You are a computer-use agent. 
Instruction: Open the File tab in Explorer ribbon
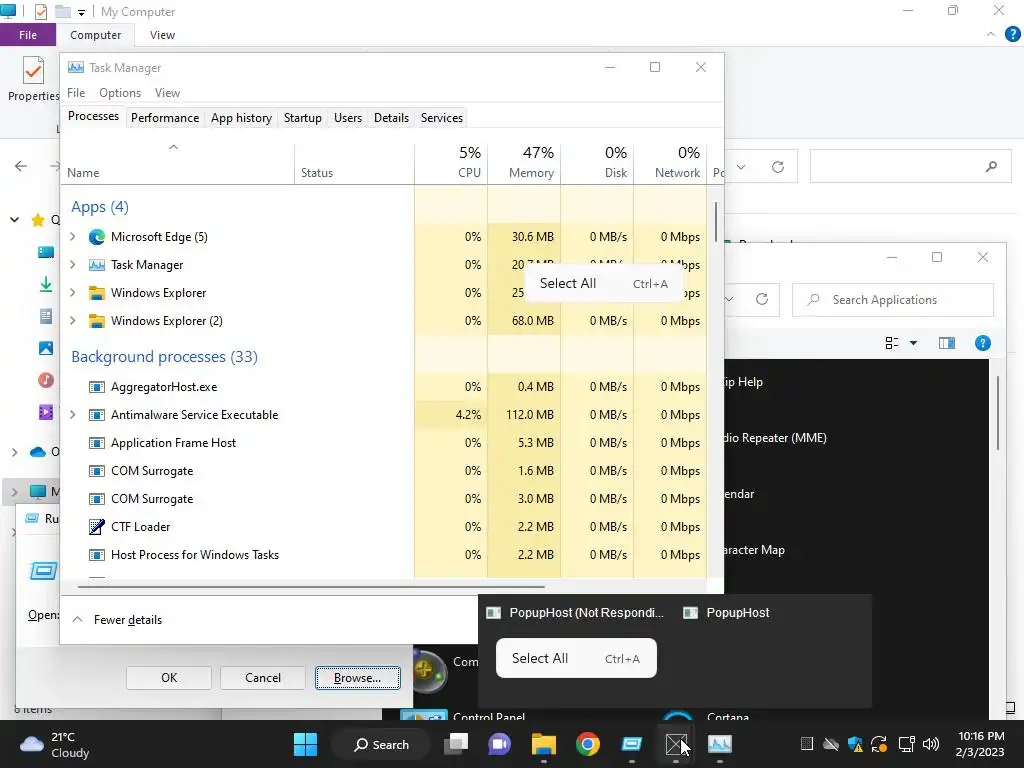[27, 35]
